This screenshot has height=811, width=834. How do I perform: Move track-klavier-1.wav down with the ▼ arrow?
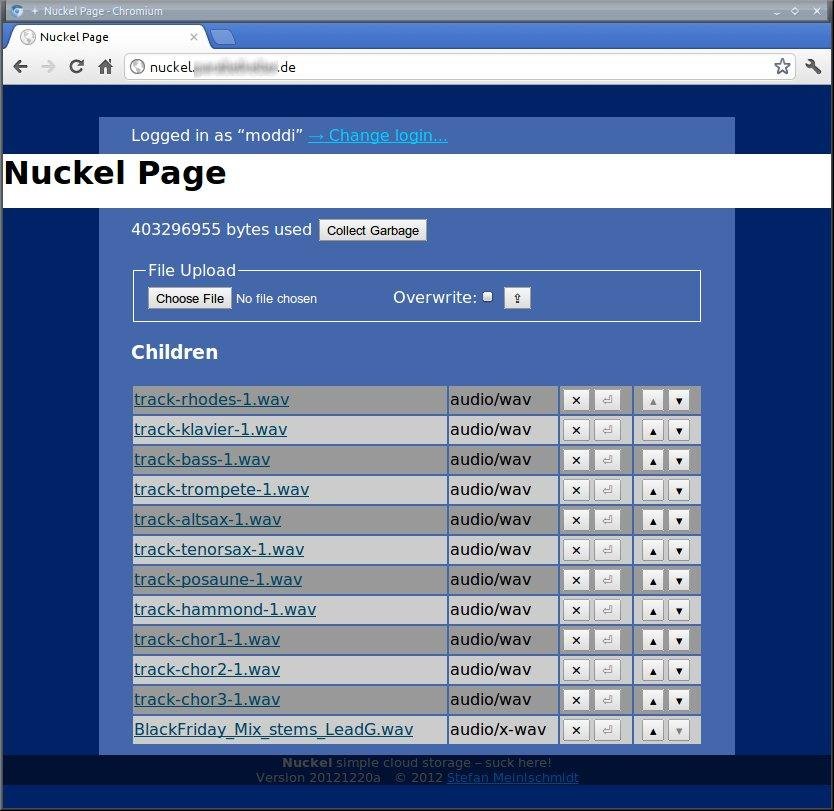point(680,429)
